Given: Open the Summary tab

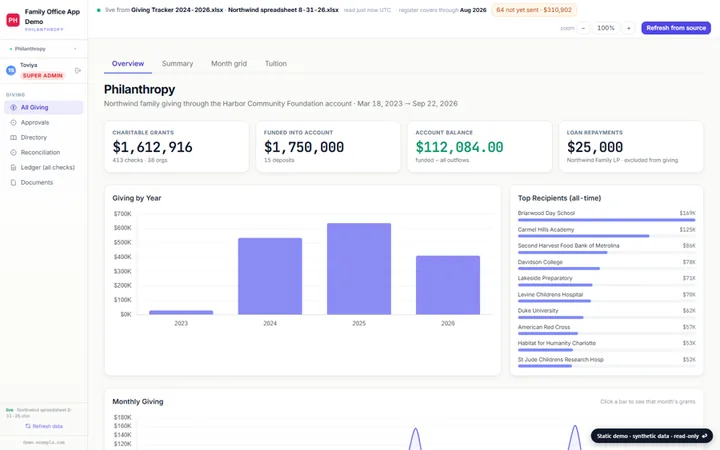Looking at the screenshot, I should pos(177,64).
